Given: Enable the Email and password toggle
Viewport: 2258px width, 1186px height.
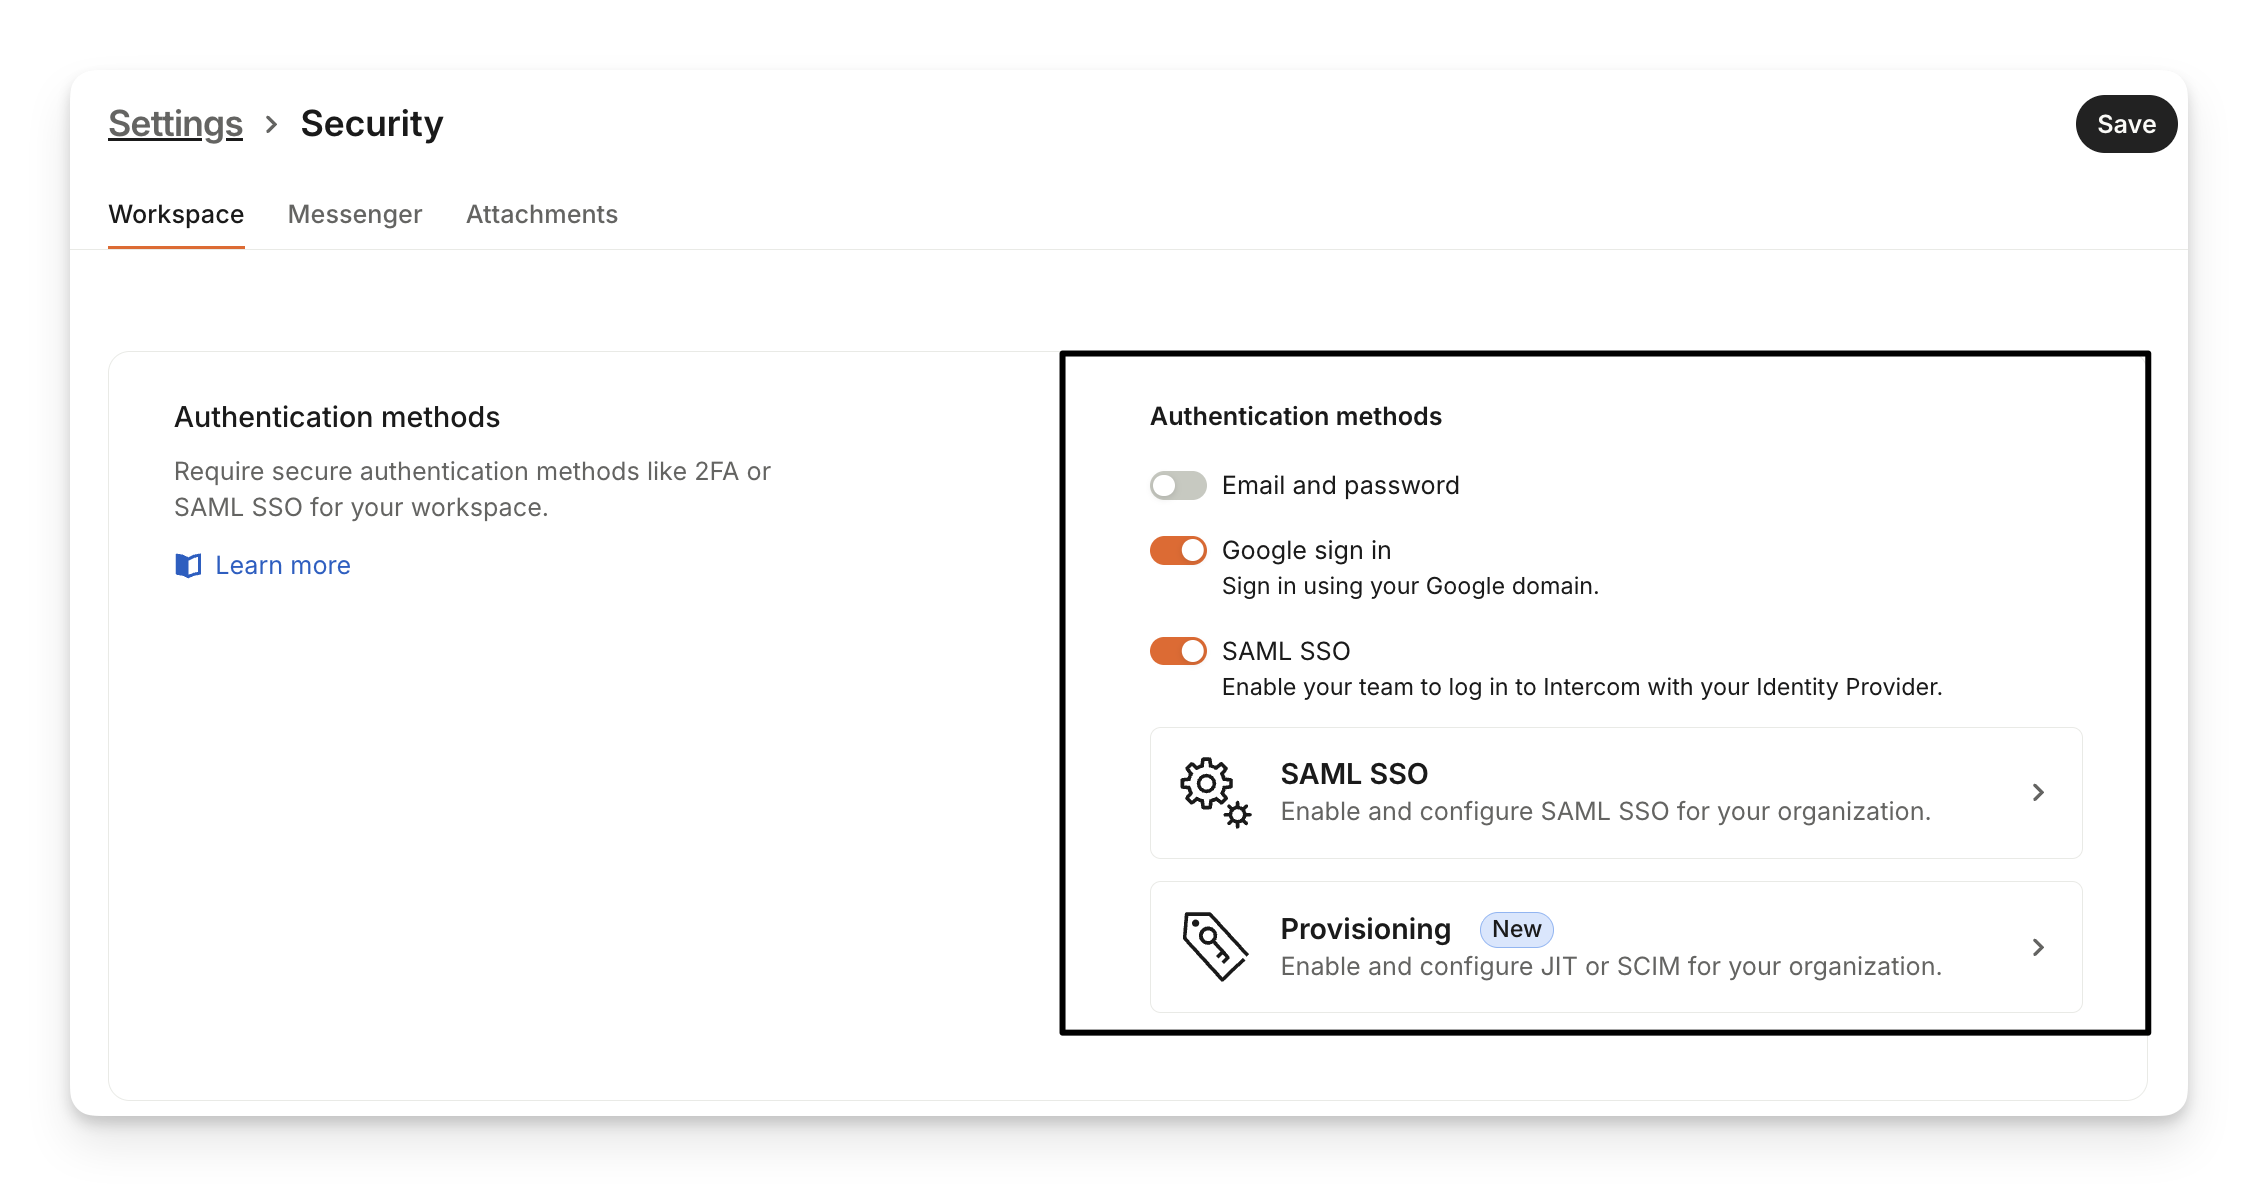Looking at the screenshot, I should pyautogui.click(x=1178, y=486).
